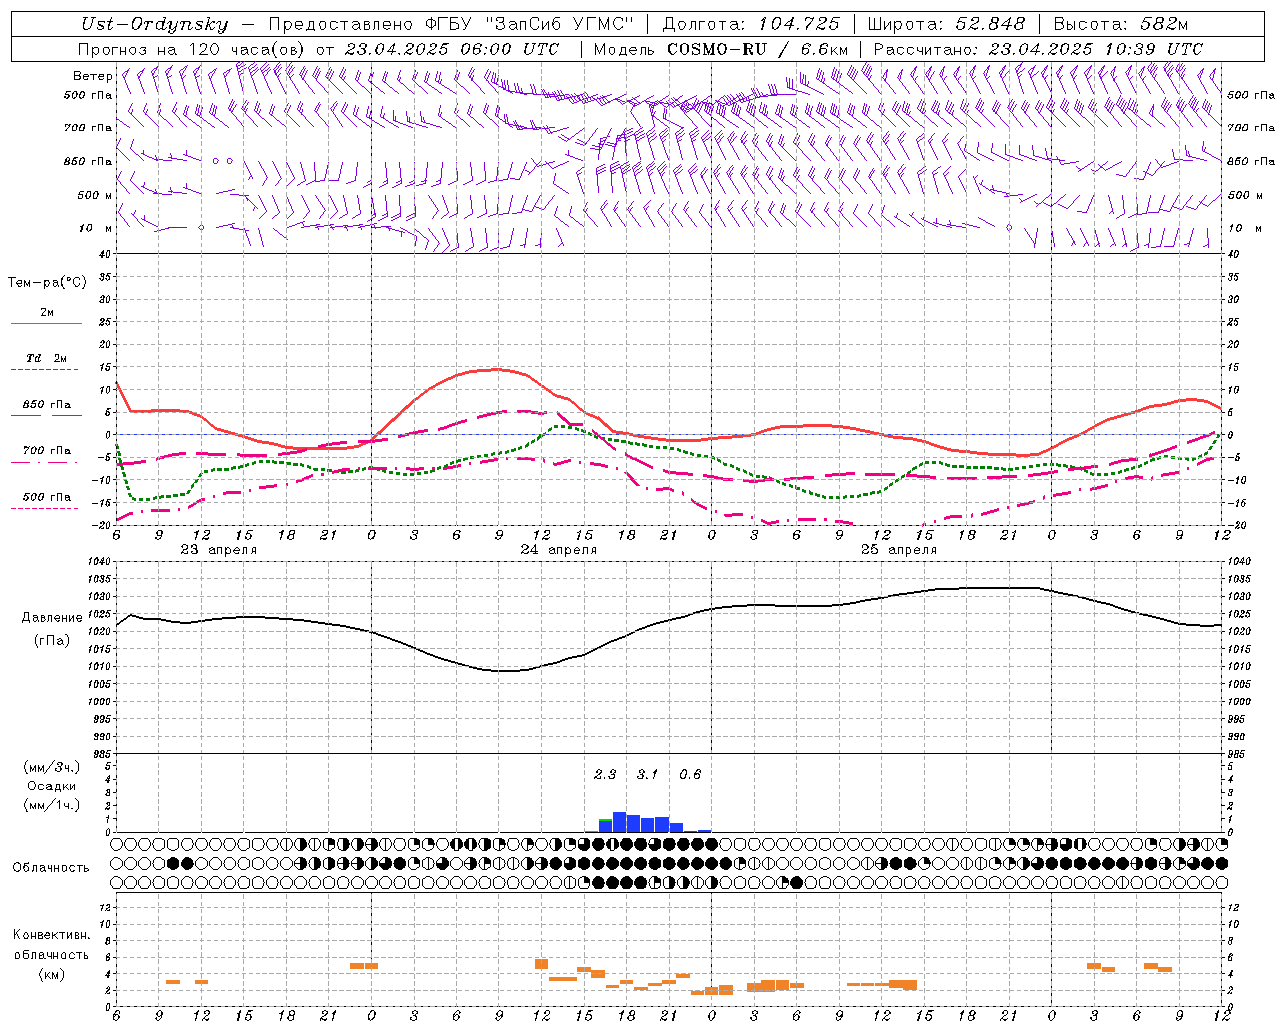Click the 0.6 precipitation total
The width and height of the screenshot is (1280, 1024).
coord(690,775)
